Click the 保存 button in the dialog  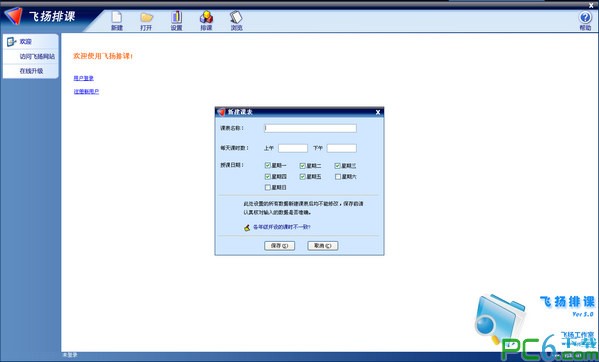(280, 246)
